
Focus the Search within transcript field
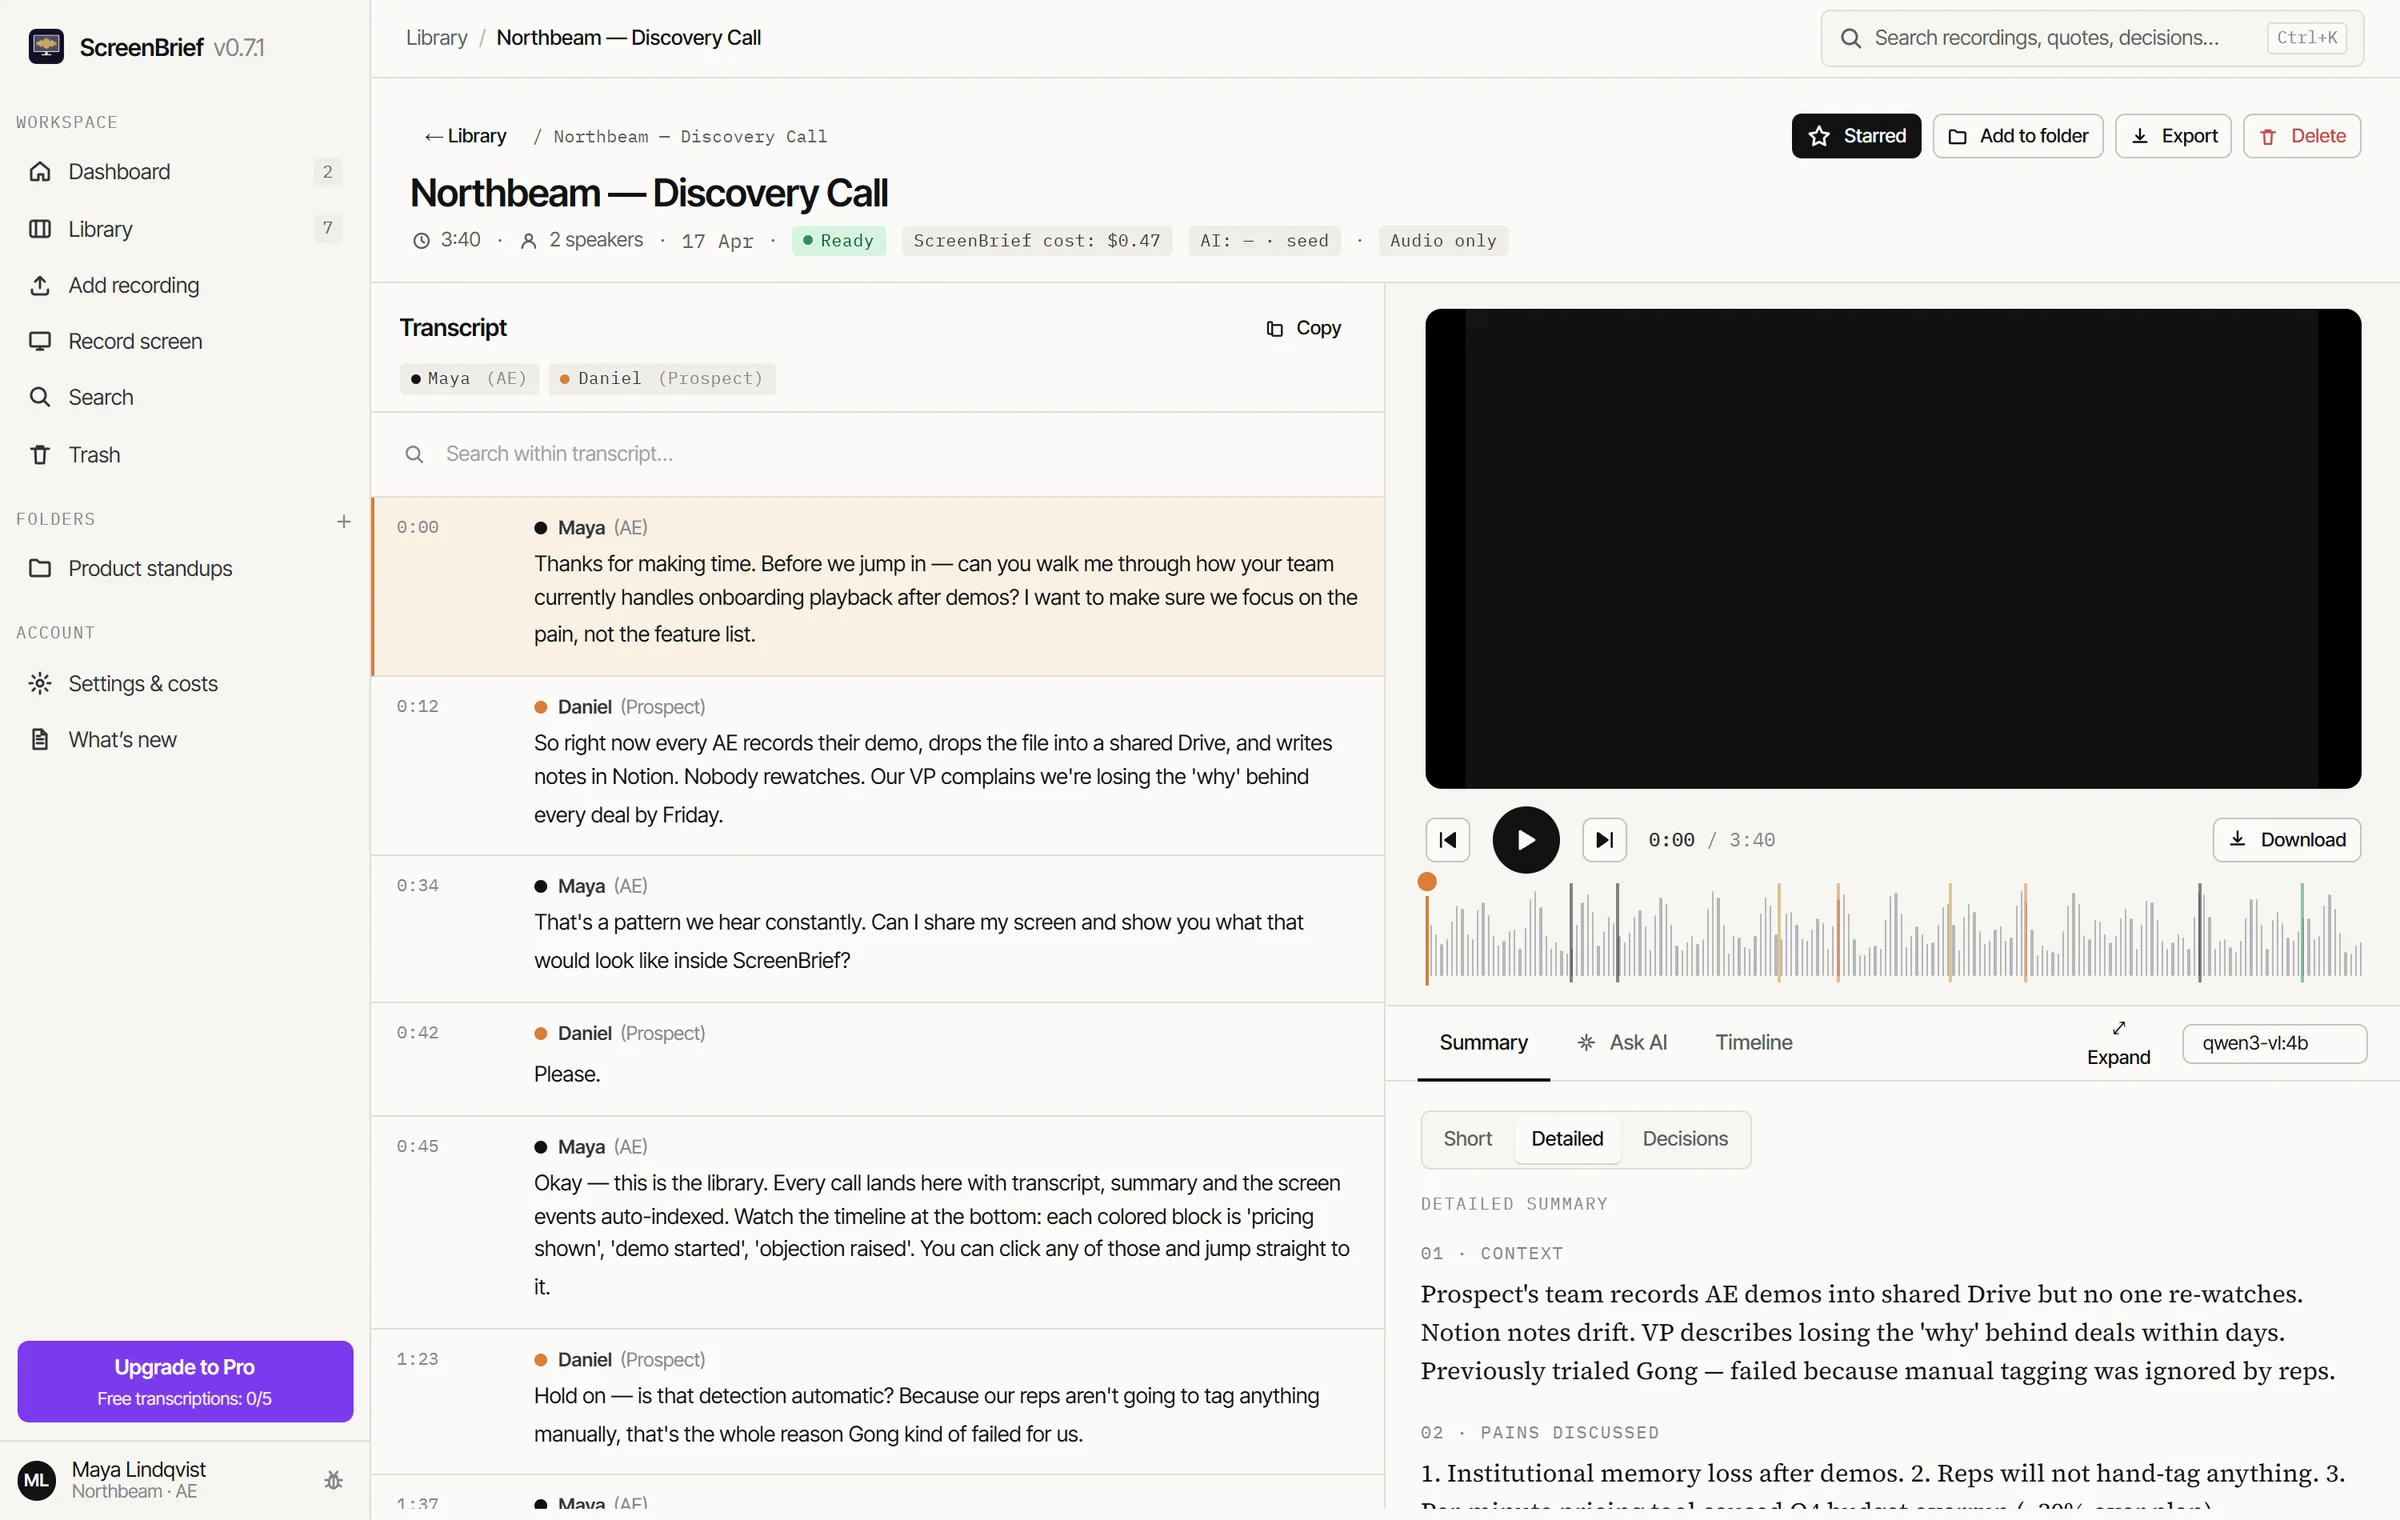coord(878,454)
